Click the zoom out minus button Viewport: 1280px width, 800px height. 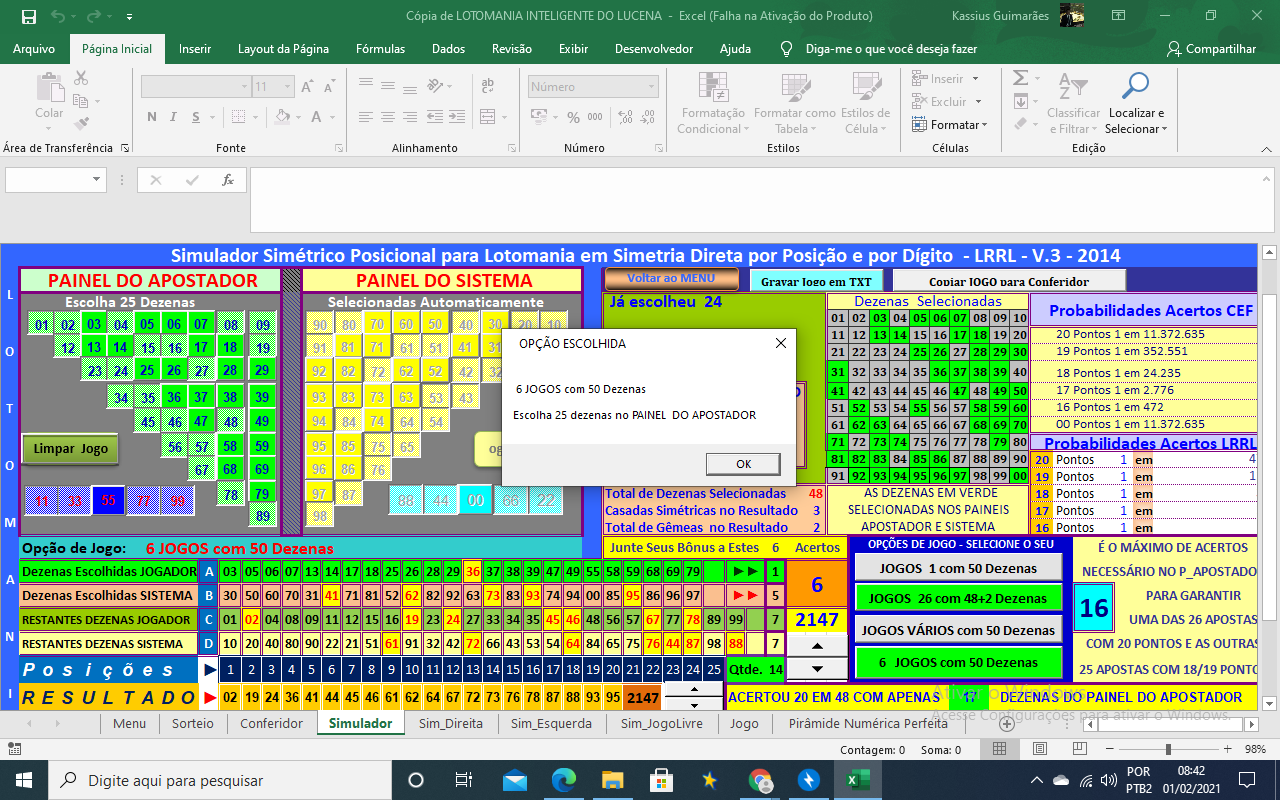(x=1109, y=749)
